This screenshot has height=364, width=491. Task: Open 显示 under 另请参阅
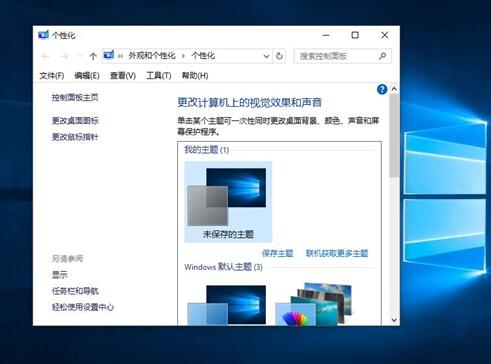click(60, 275)
